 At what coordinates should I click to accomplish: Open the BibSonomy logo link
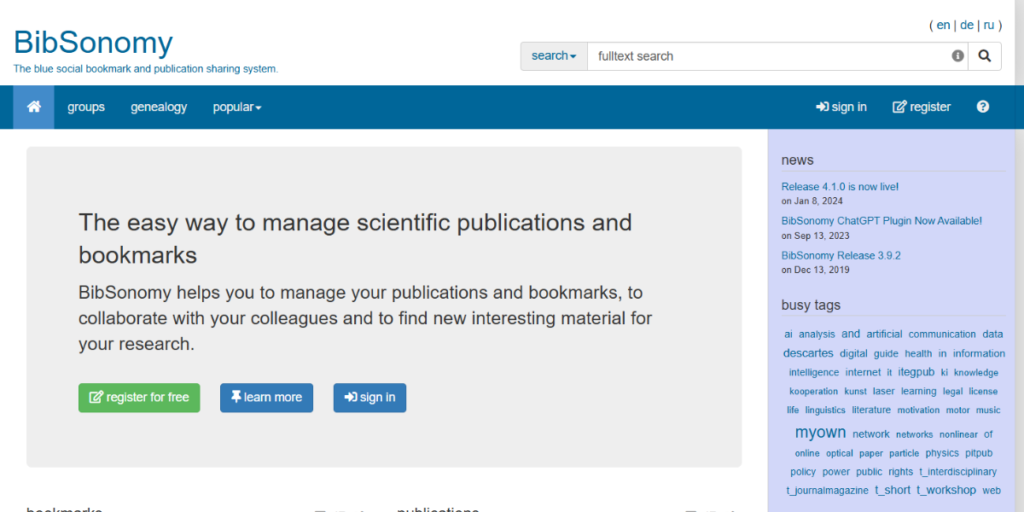point(93,43)
